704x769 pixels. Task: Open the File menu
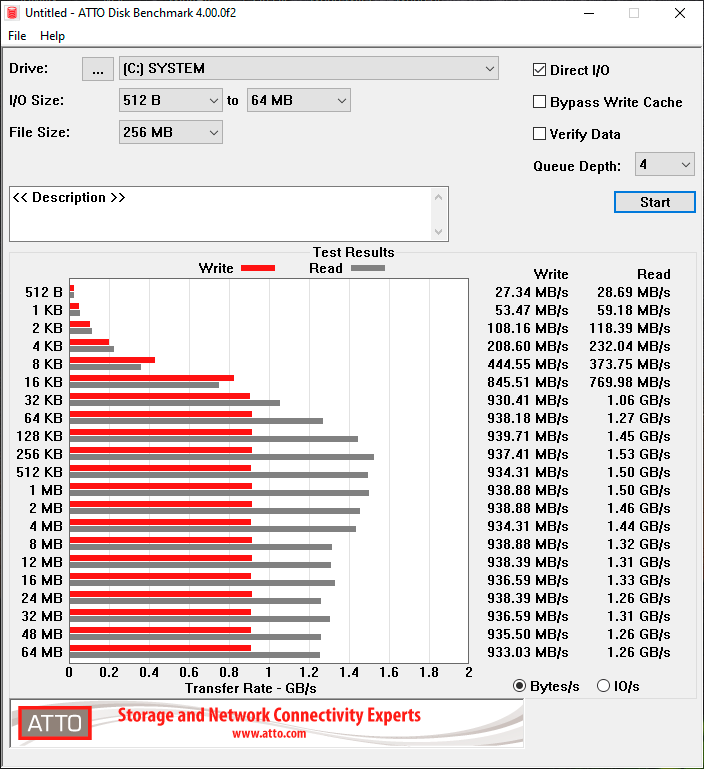click(17, 36)
